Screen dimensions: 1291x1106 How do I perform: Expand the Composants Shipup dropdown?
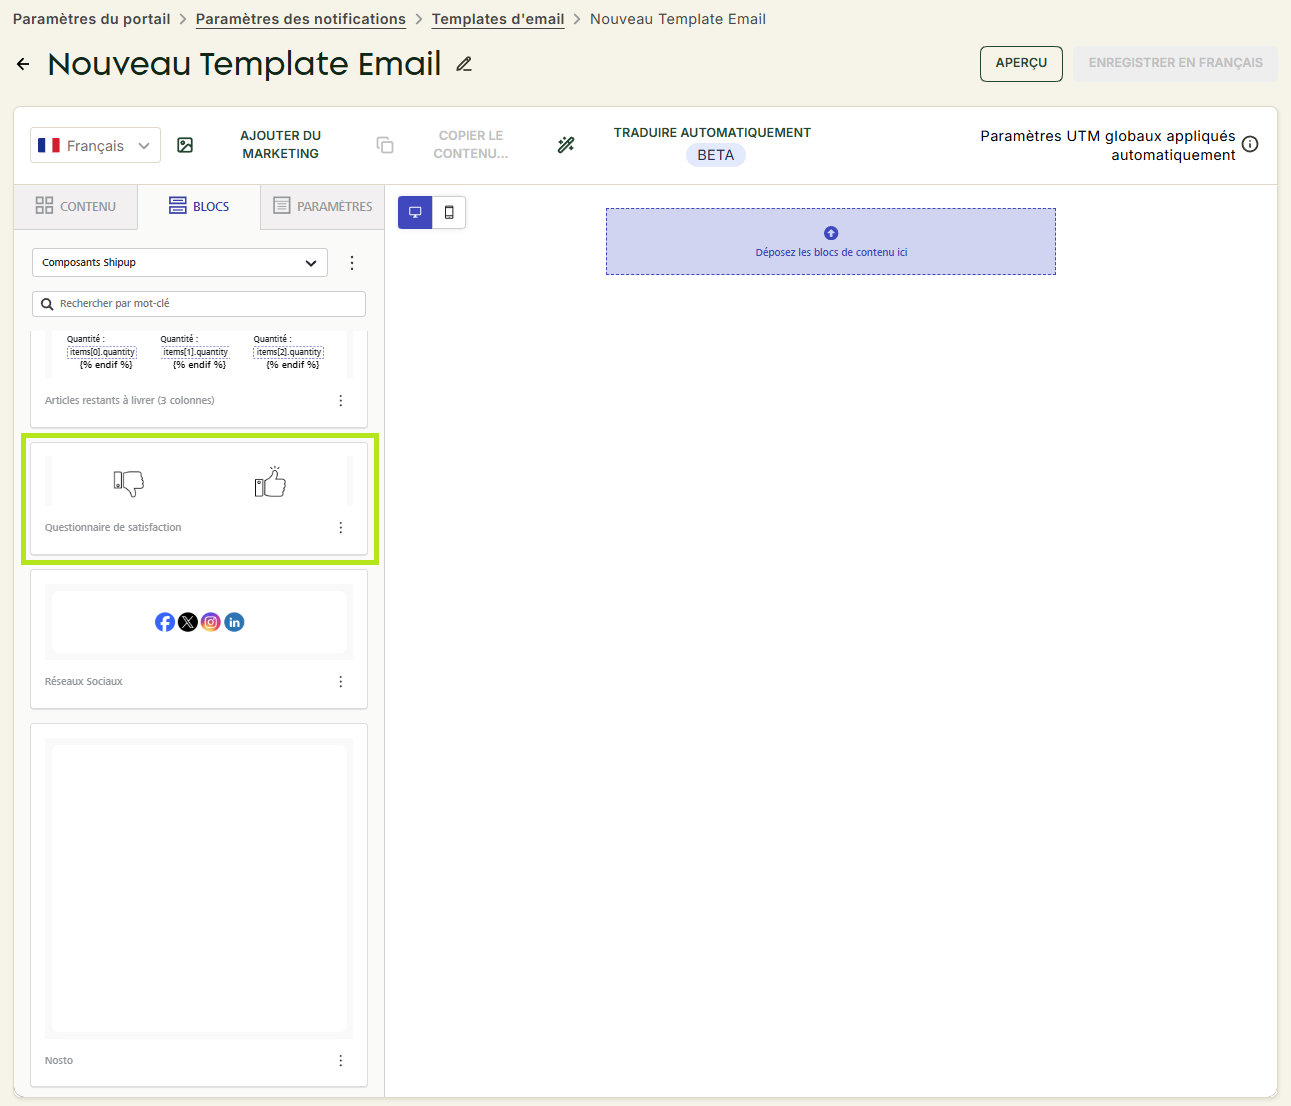180,263
